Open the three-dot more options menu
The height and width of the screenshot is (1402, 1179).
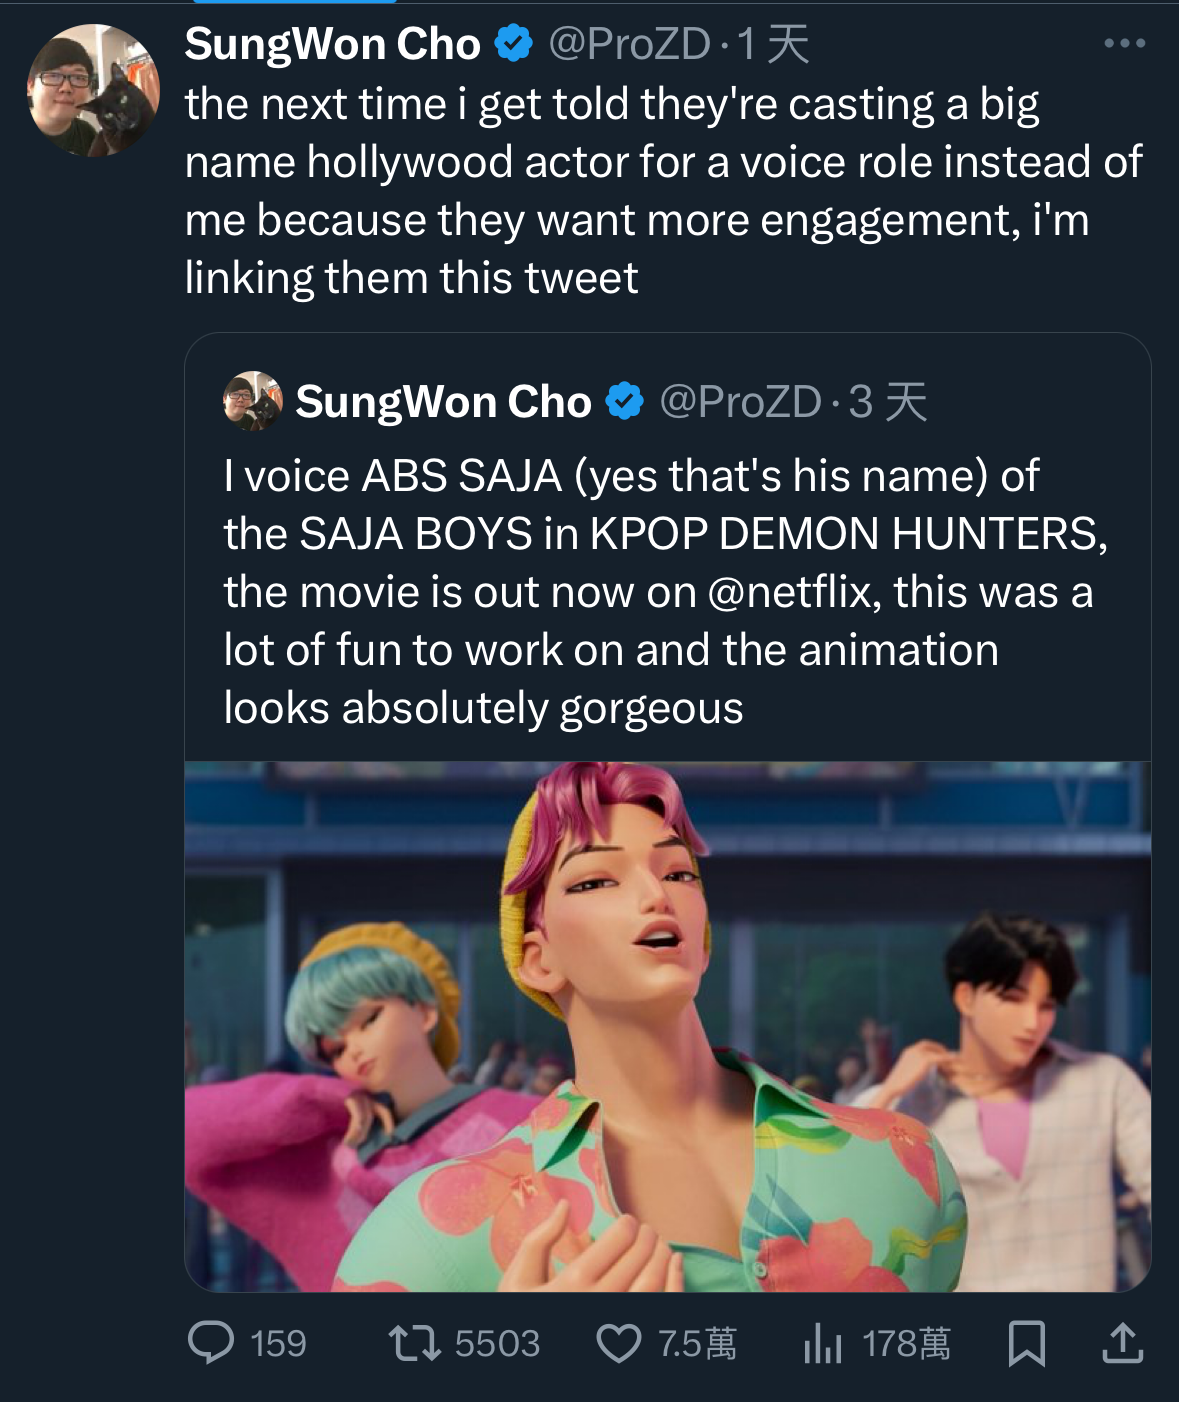point(1124,44)
